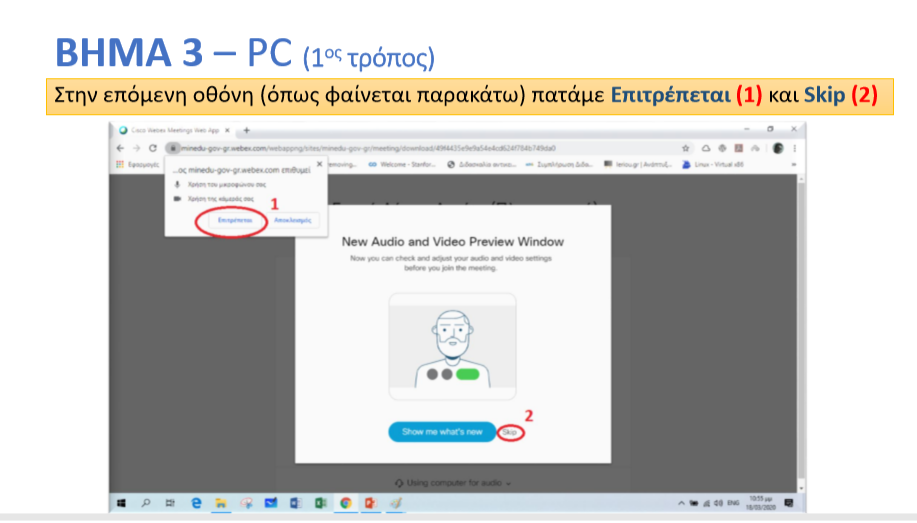The width and height of the screenshot is (917, 523).
Task: Close the microphone and camera permission popup
Action: tap(319, 164)
